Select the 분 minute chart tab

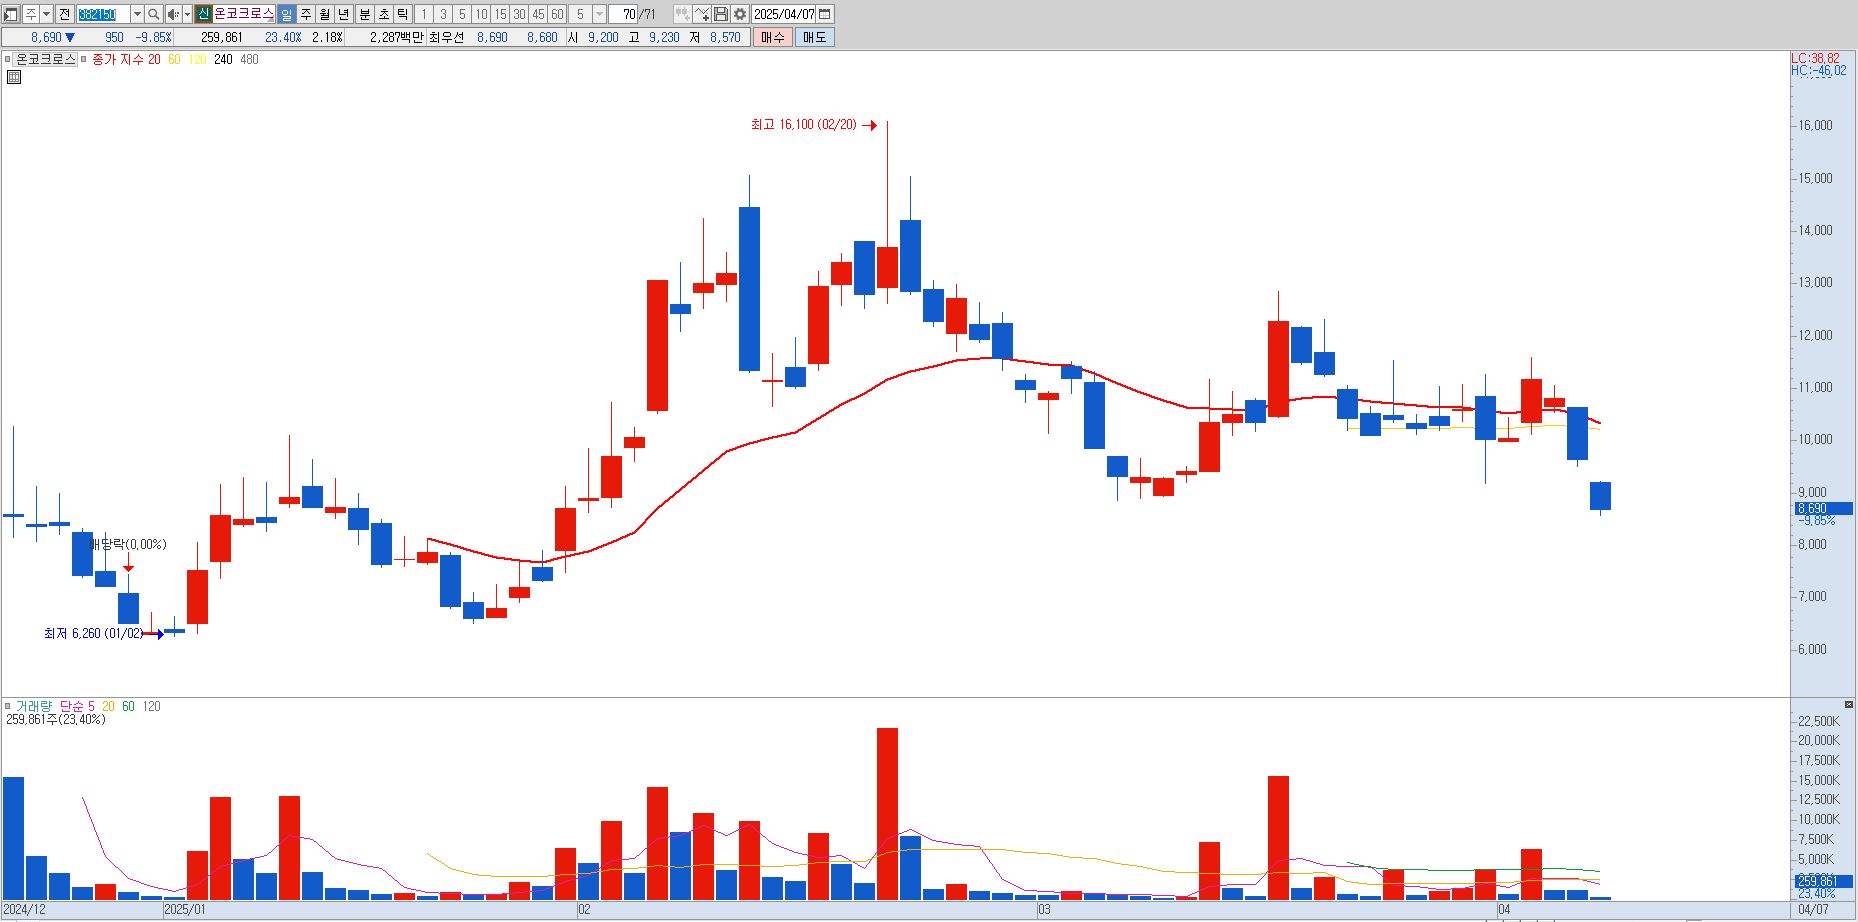[x=364, y=14]
